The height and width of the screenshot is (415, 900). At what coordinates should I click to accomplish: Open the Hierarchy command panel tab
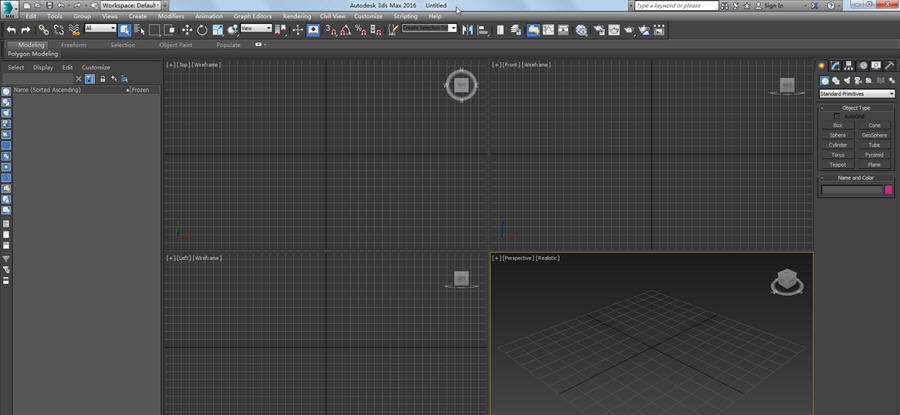coord(849,65)
